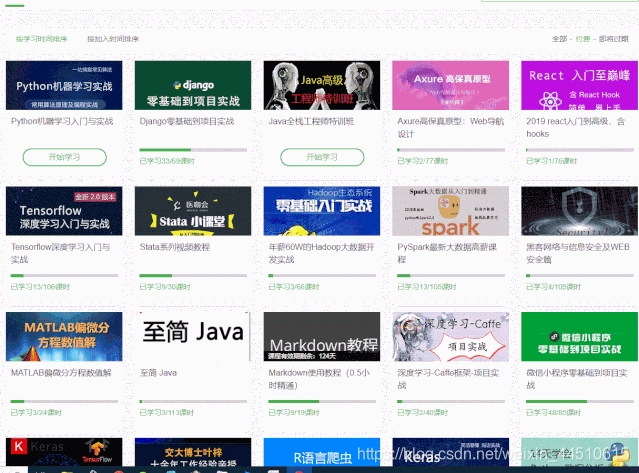The height and width of the screenshot is (473, 639).
Task: Click Django course progress bar
Action: [x=193, y=150]
